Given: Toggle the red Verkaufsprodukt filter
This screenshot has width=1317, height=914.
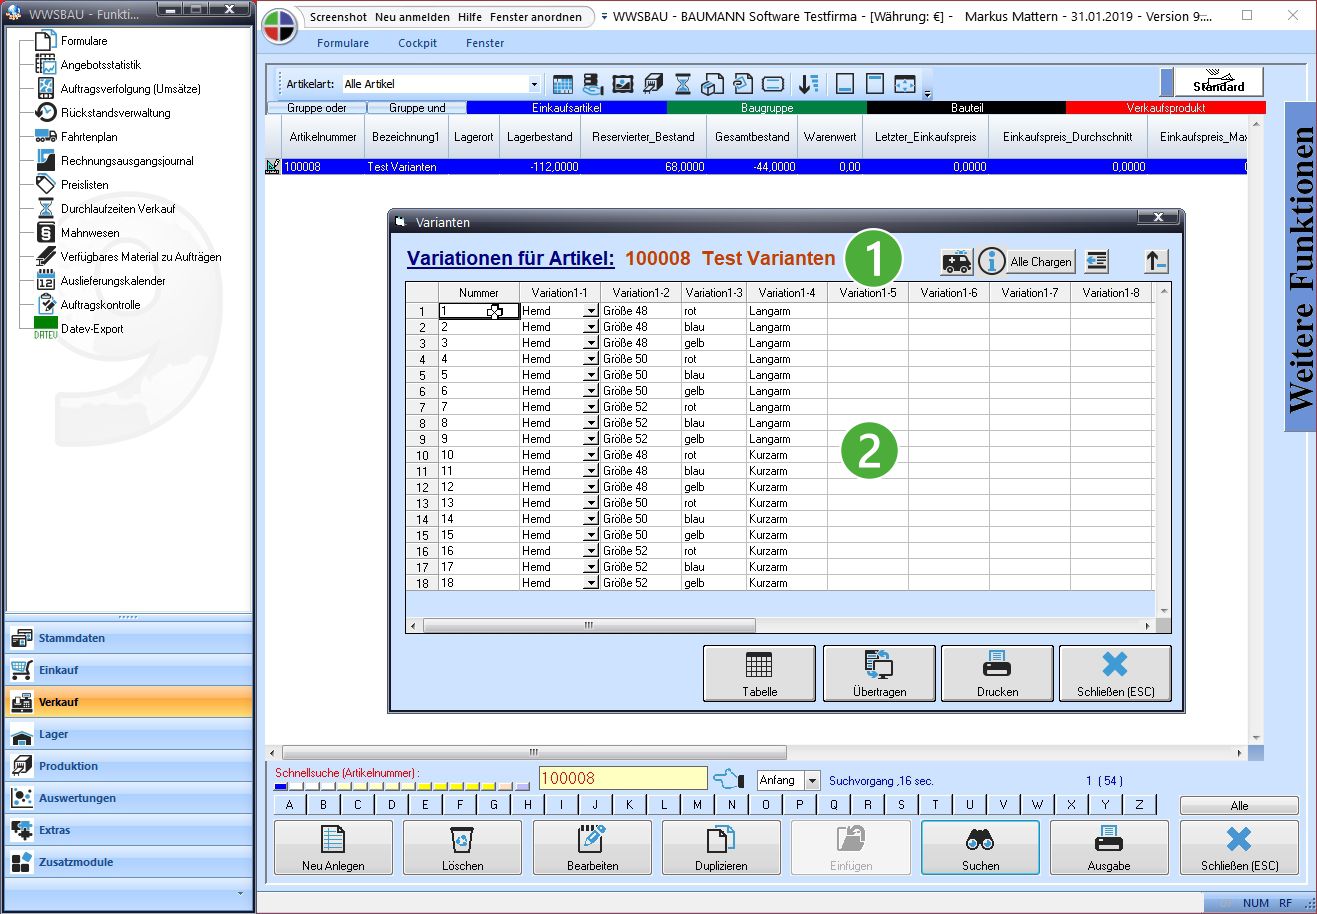Looking at the screenshot, I should tap(1166, 108).
